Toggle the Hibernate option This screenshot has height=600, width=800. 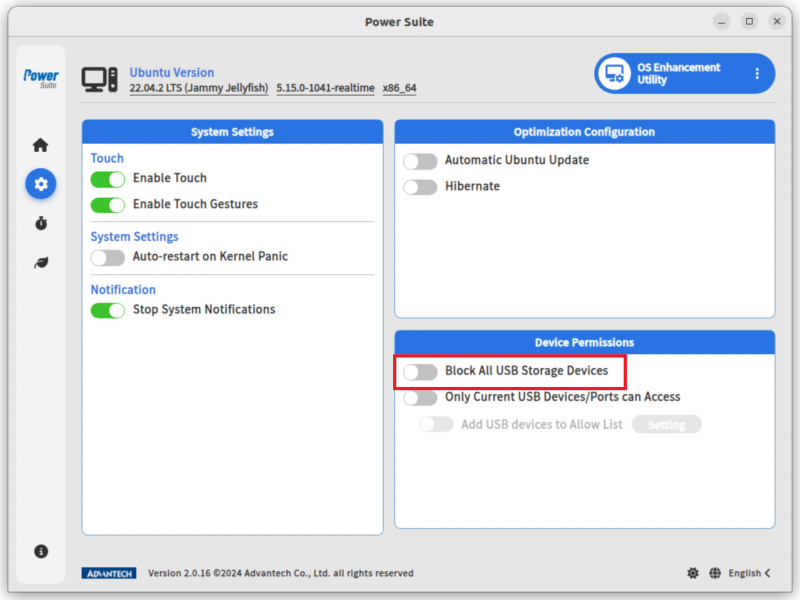420,187
